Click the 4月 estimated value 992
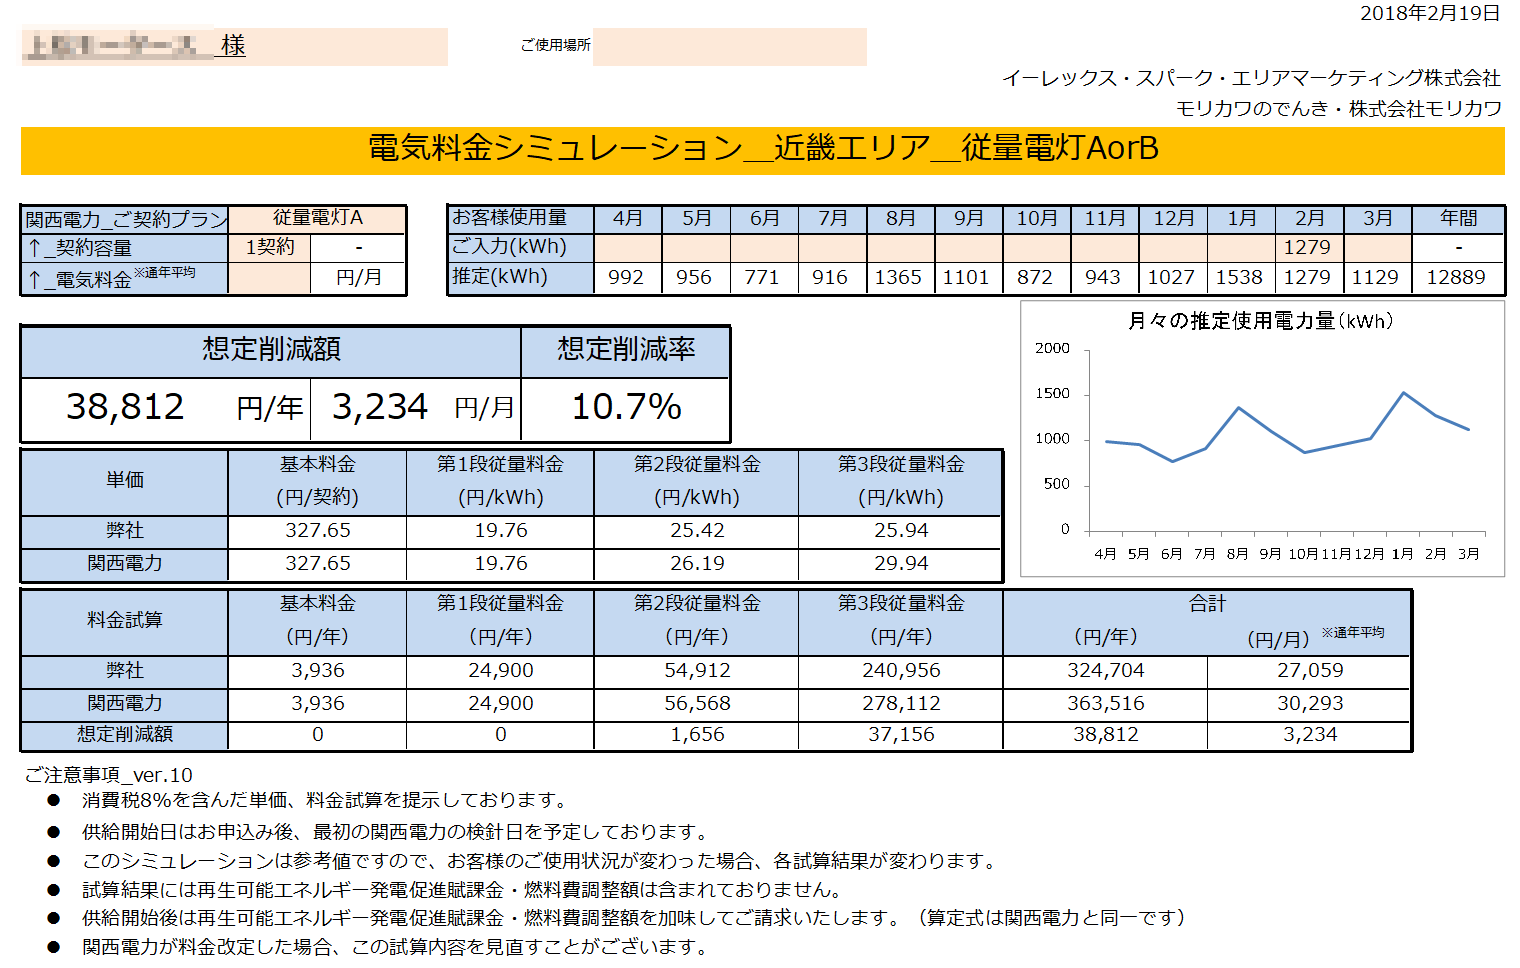The width and height of the screenshot is (1520, 968). click(x=627, y=277)
